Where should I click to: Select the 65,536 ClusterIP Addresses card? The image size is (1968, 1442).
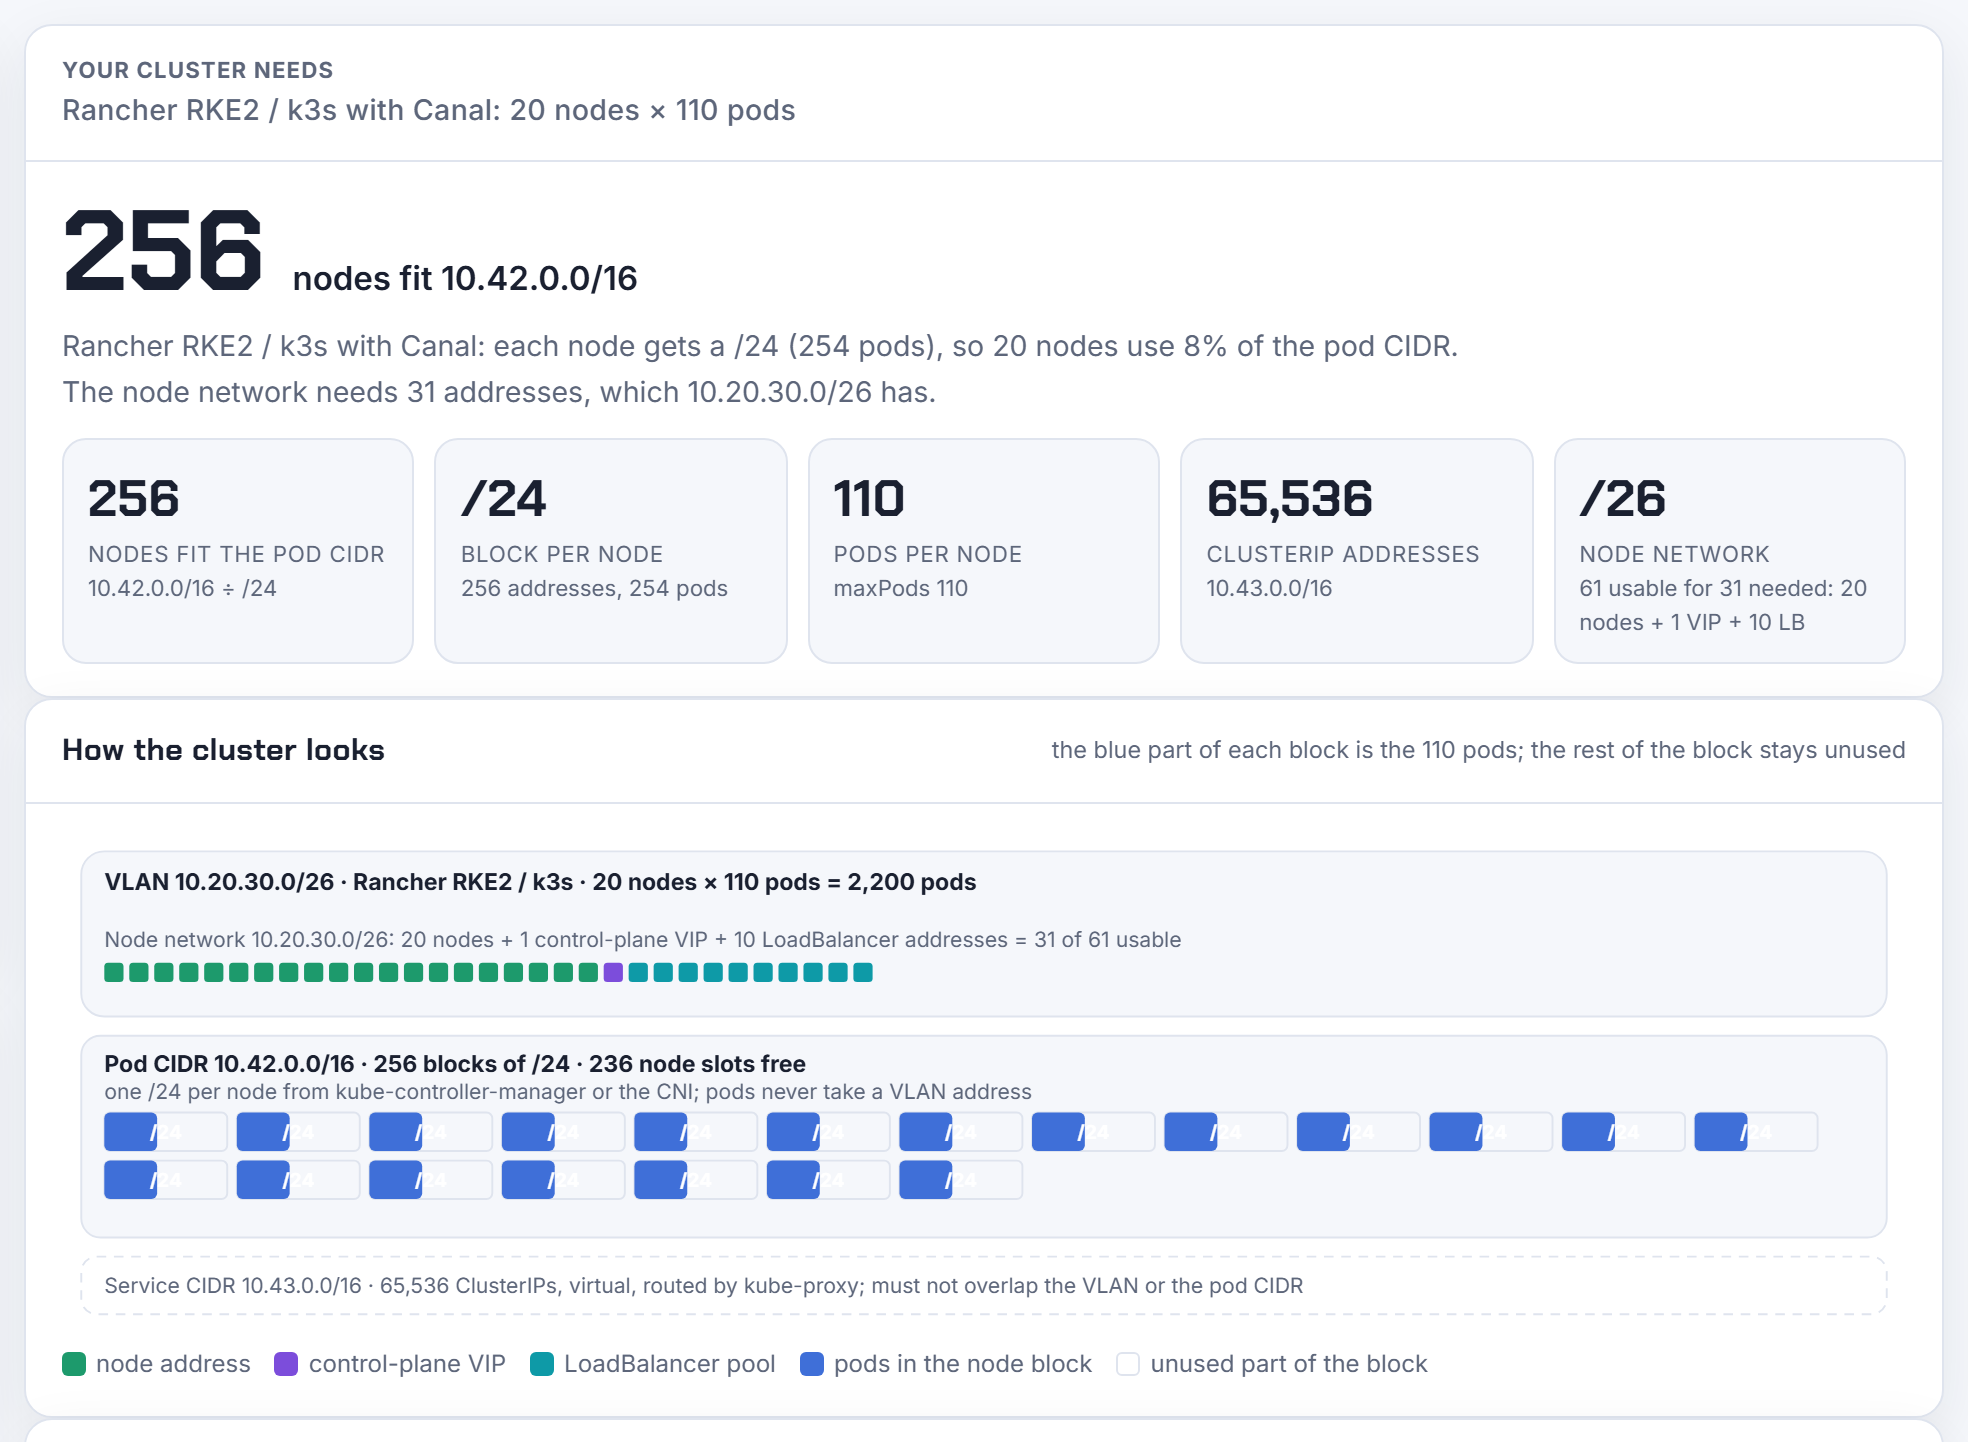[x=1357, y=551]
